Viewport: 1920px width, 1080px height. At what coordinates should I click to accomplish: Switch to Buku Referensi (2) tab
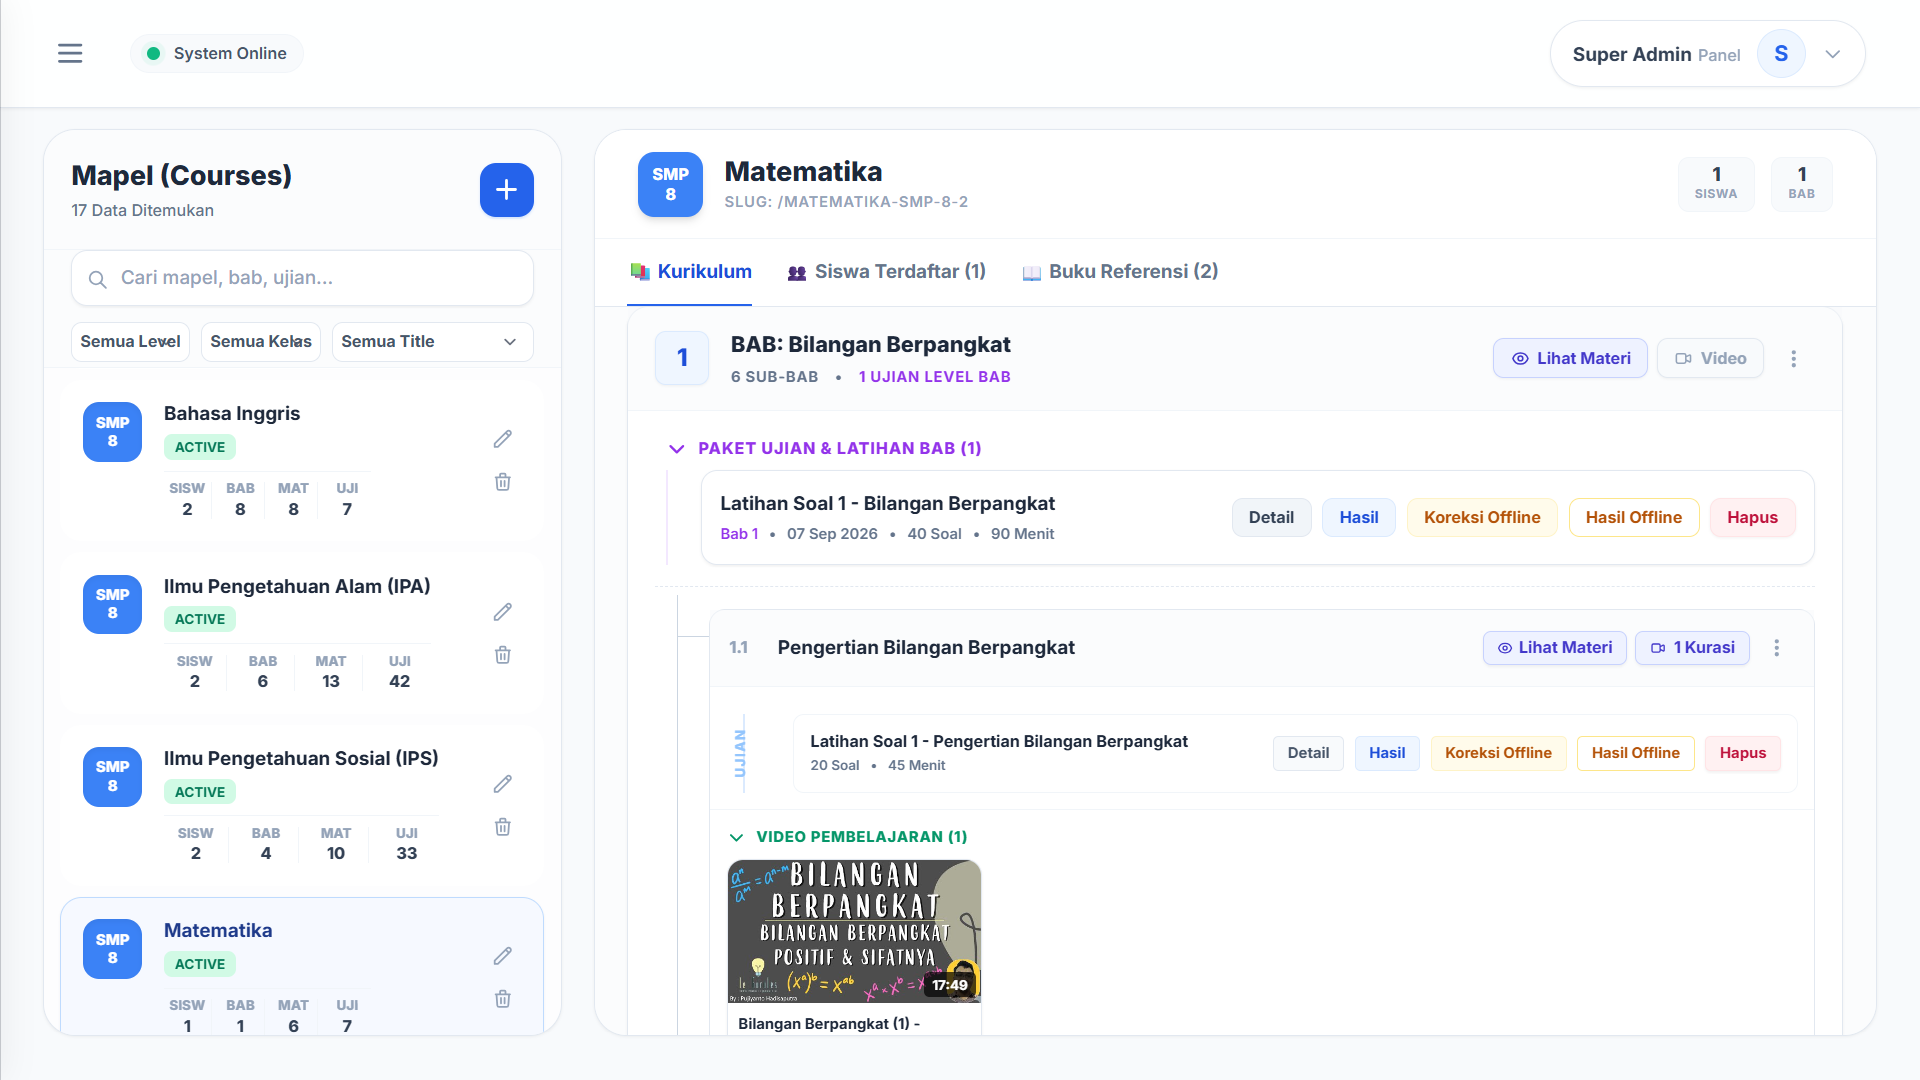point(1120,271)
